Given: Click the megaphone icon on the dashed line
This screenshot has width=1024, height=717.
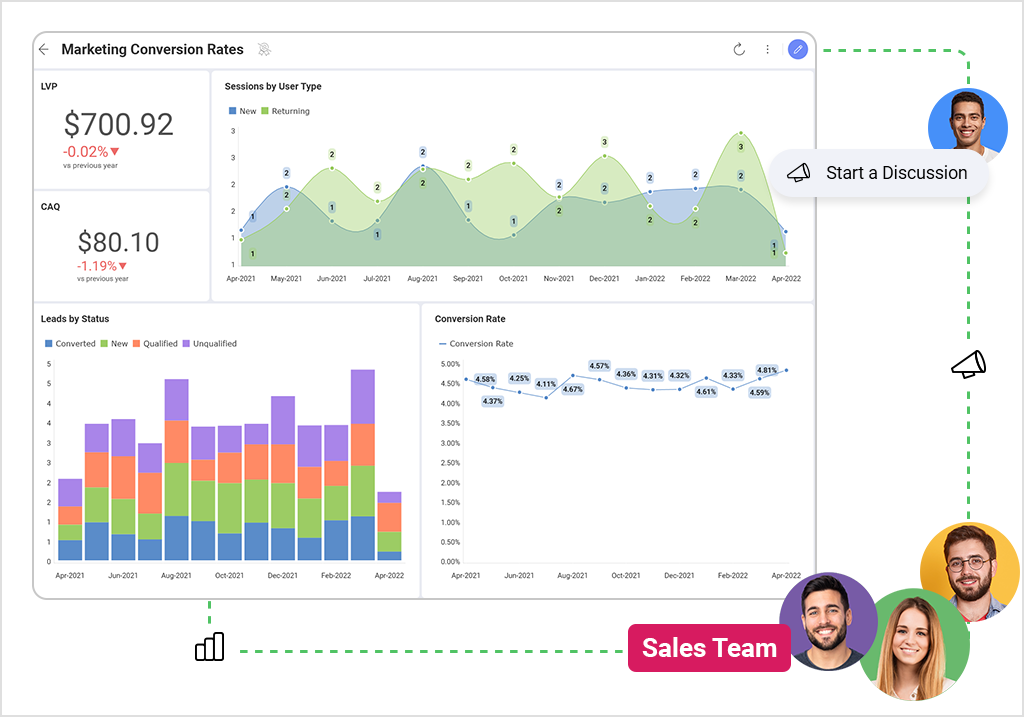Looking at the screenshot, I should [x=968, y=365].
